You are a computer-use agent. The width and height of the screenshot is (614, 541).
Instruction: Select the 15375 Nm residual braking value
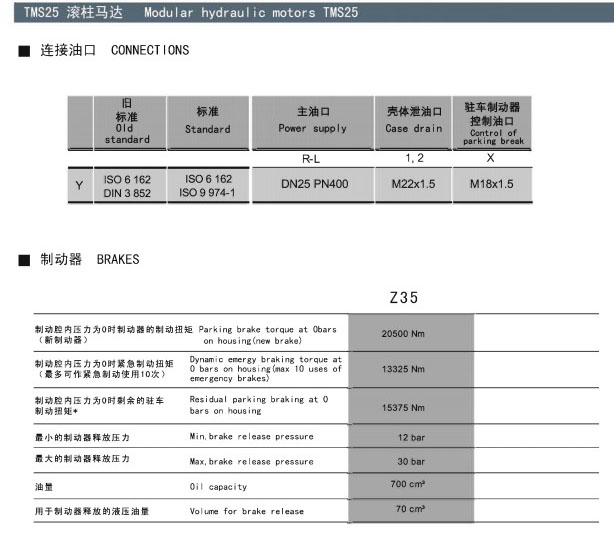tap(403, 407)
